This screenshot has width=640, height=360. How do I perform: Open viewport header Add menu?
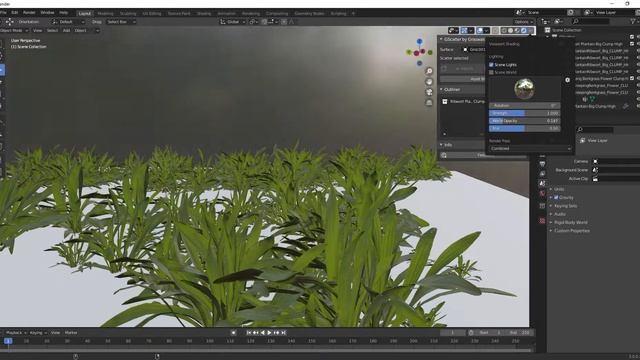pos(67,30)
